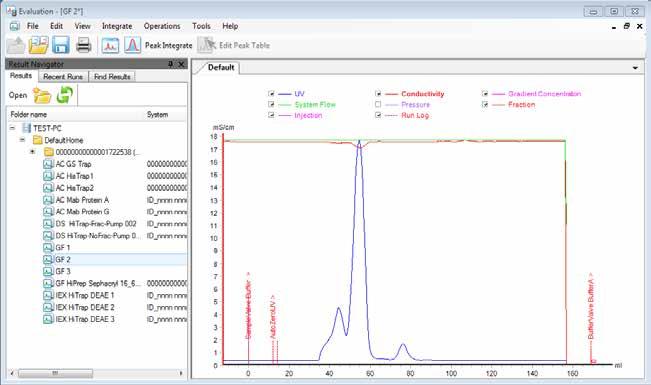Toggle the System Flow curve checkbox

[271, 104]
